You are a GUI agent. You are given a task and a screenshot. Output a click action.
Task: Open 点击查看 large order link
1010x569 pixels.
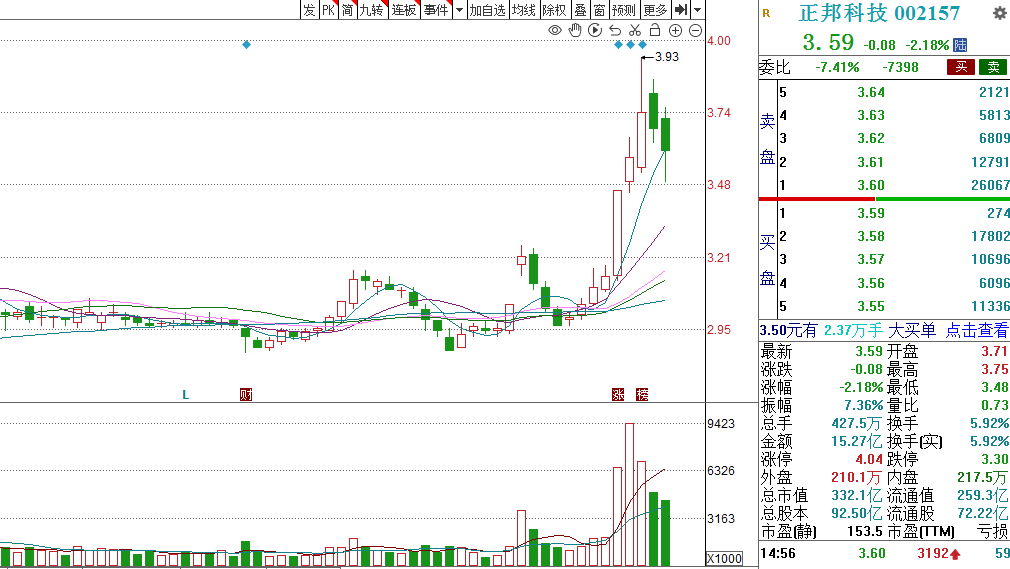pyautogui.click(x=977, y=331)
